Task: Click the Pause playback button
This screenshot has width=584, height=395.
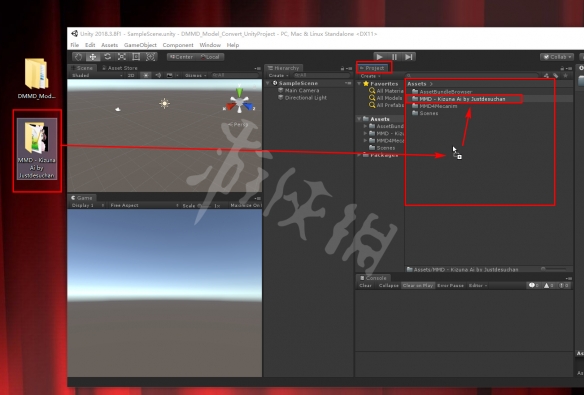Action: 394,57
